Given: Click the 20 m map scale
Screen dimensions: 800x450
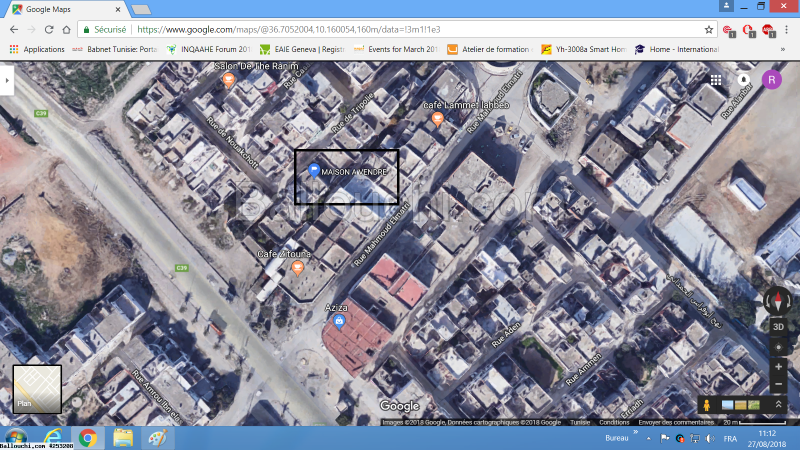Looking at the screenshot, I should 755,422.
